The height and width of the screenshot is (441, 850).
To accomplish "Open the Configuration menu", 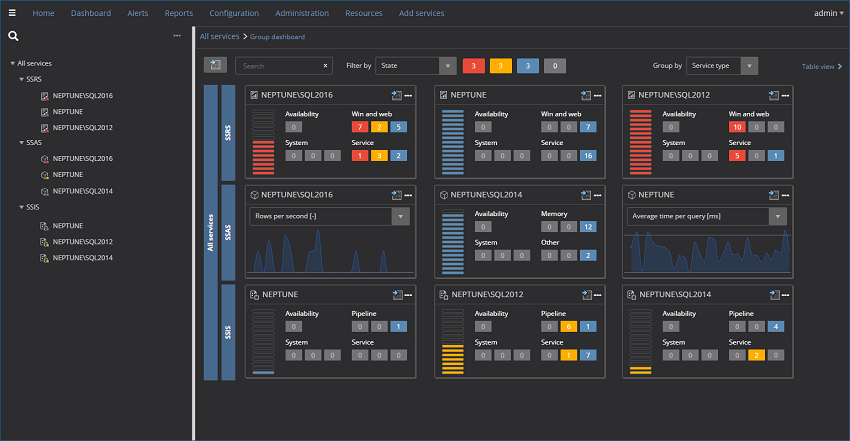I will (234, 13).
